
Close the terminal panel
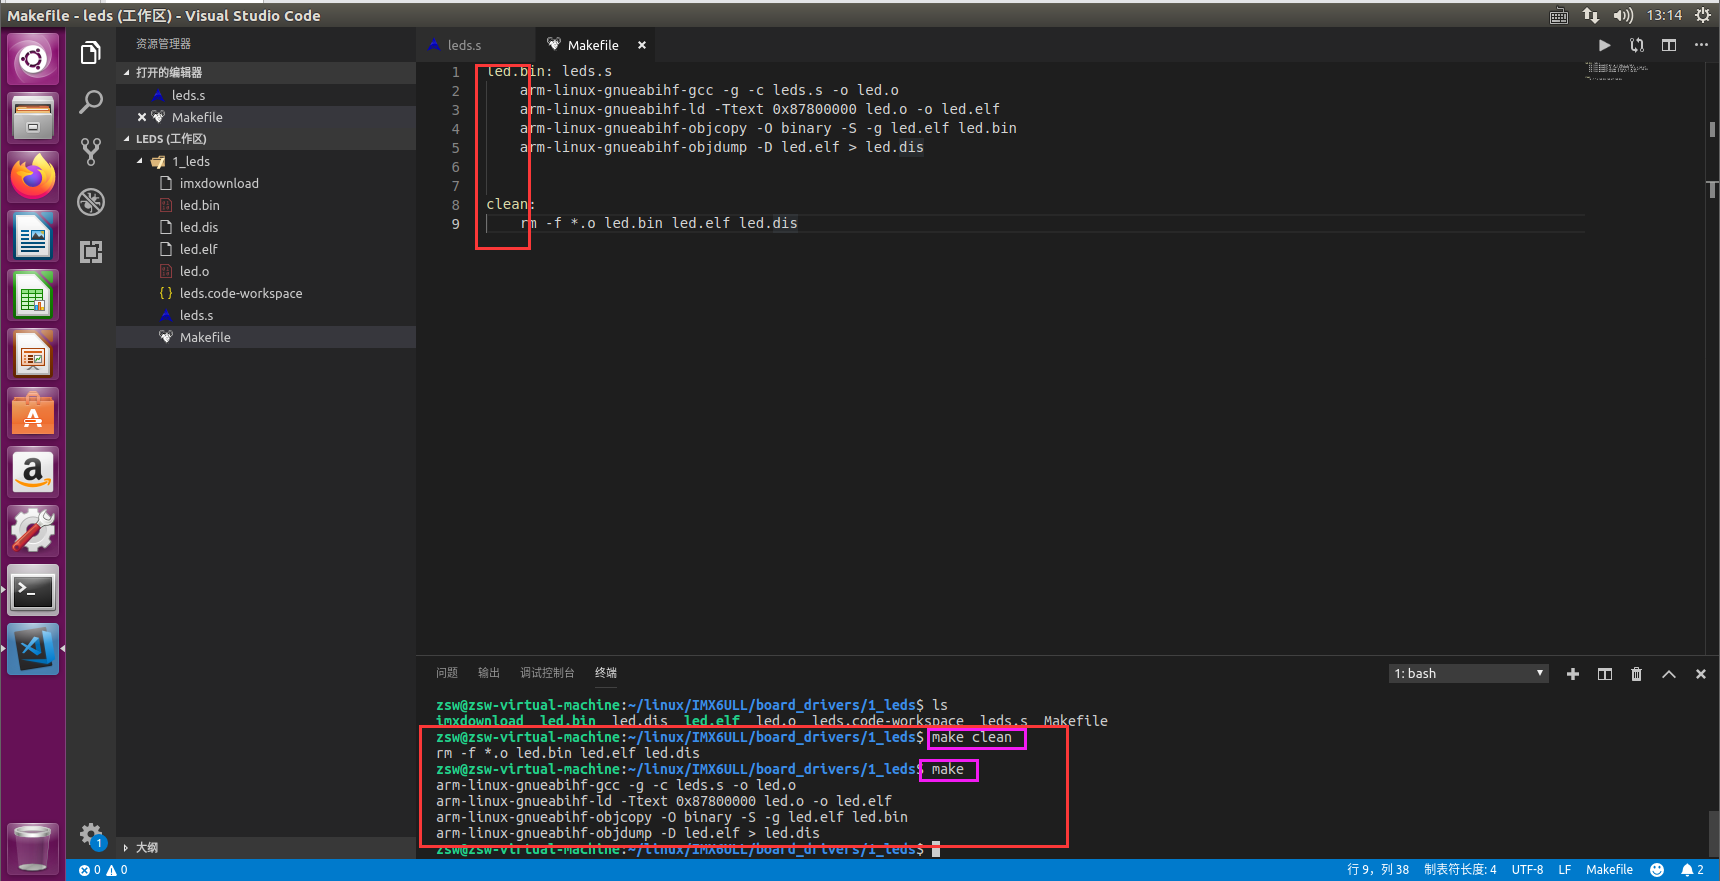(1701, 674)
